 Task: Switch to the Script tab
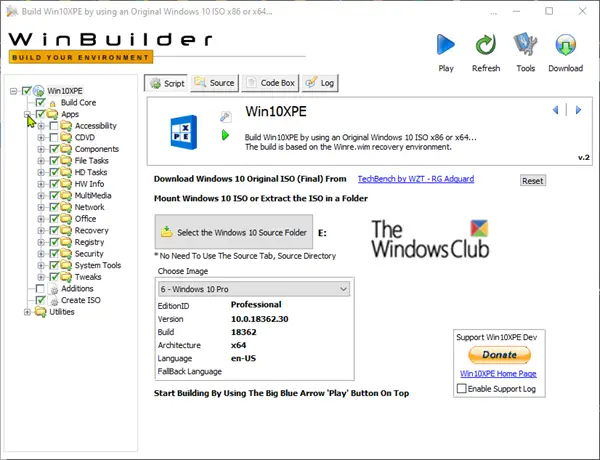(x=166, y=83)
